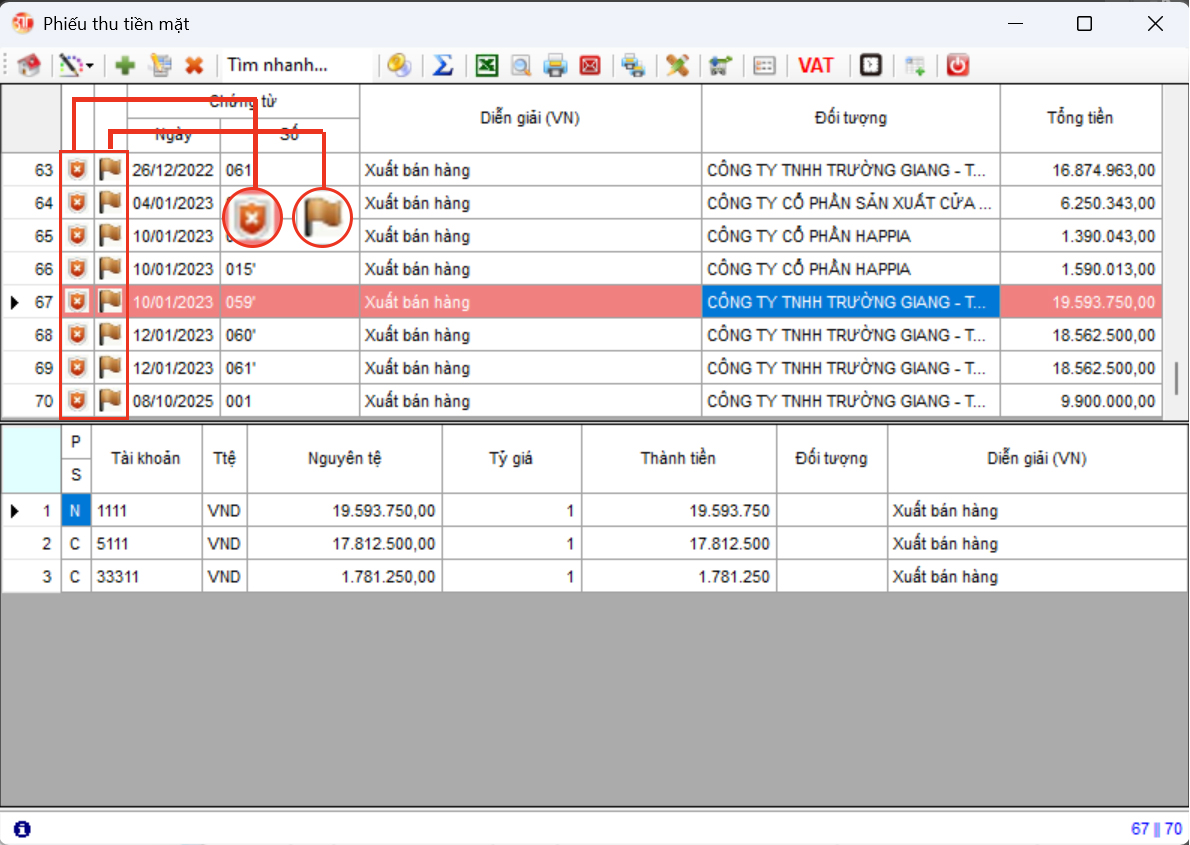Click the info icon in status bar

coord(22,829)
